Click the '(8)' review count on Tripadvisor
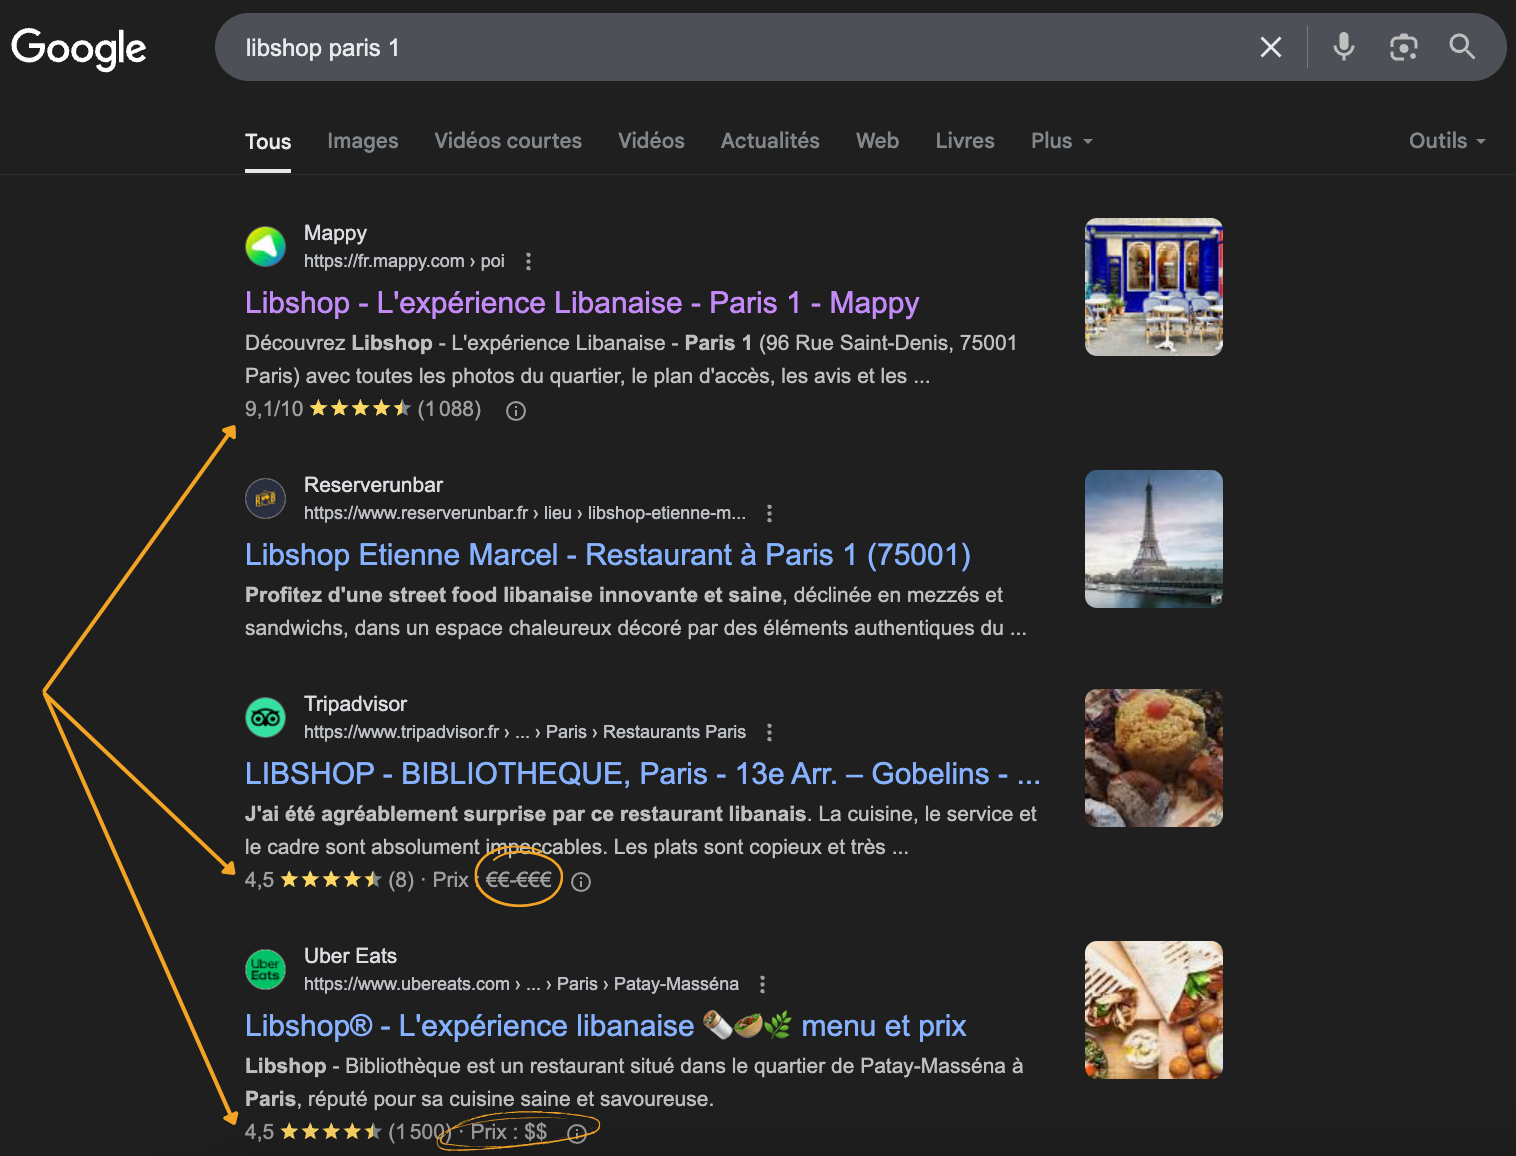This screenshot has height=1156, width=1516. pos(401,880)
